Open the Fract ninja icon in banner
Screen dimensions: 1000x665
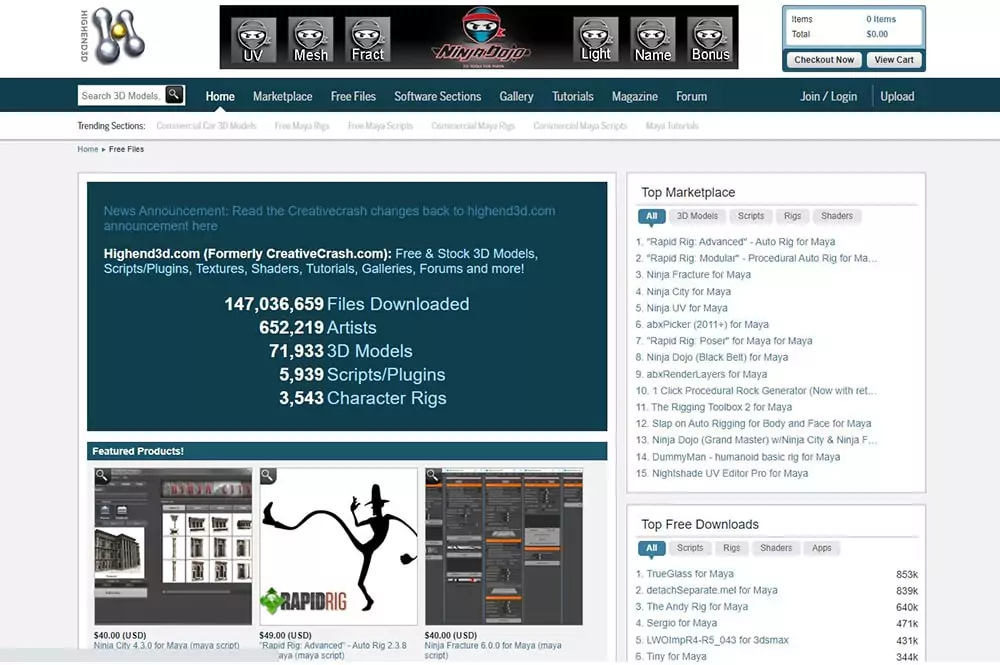pyautogui.click(x=368, y=40)
